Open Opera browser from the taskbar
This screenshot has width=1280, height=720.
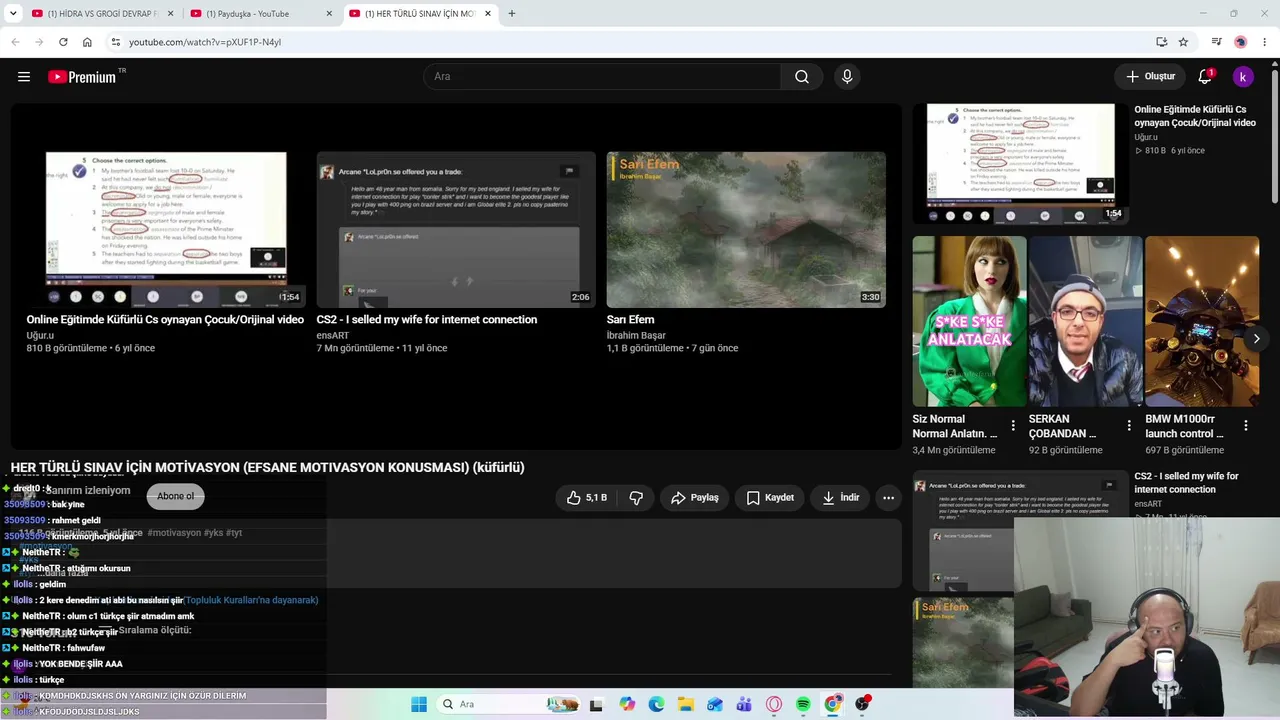773,704
